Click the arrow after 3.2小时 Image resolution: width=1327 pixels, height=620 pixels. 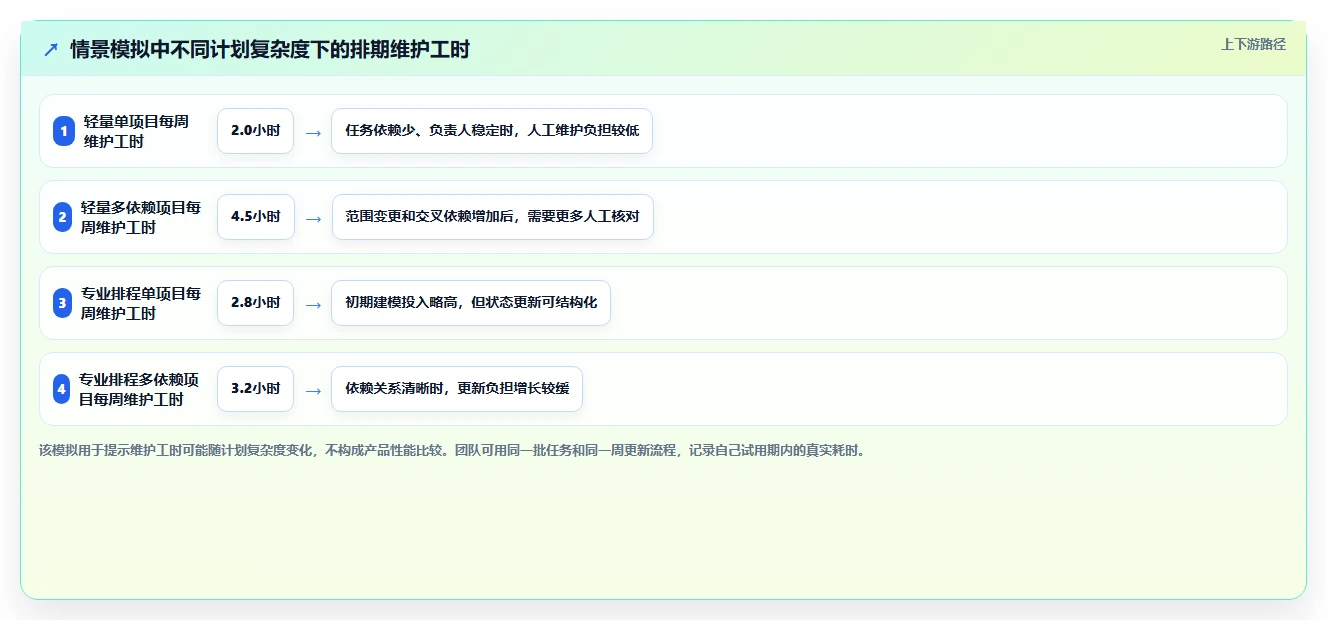click(x=313, y=390)
